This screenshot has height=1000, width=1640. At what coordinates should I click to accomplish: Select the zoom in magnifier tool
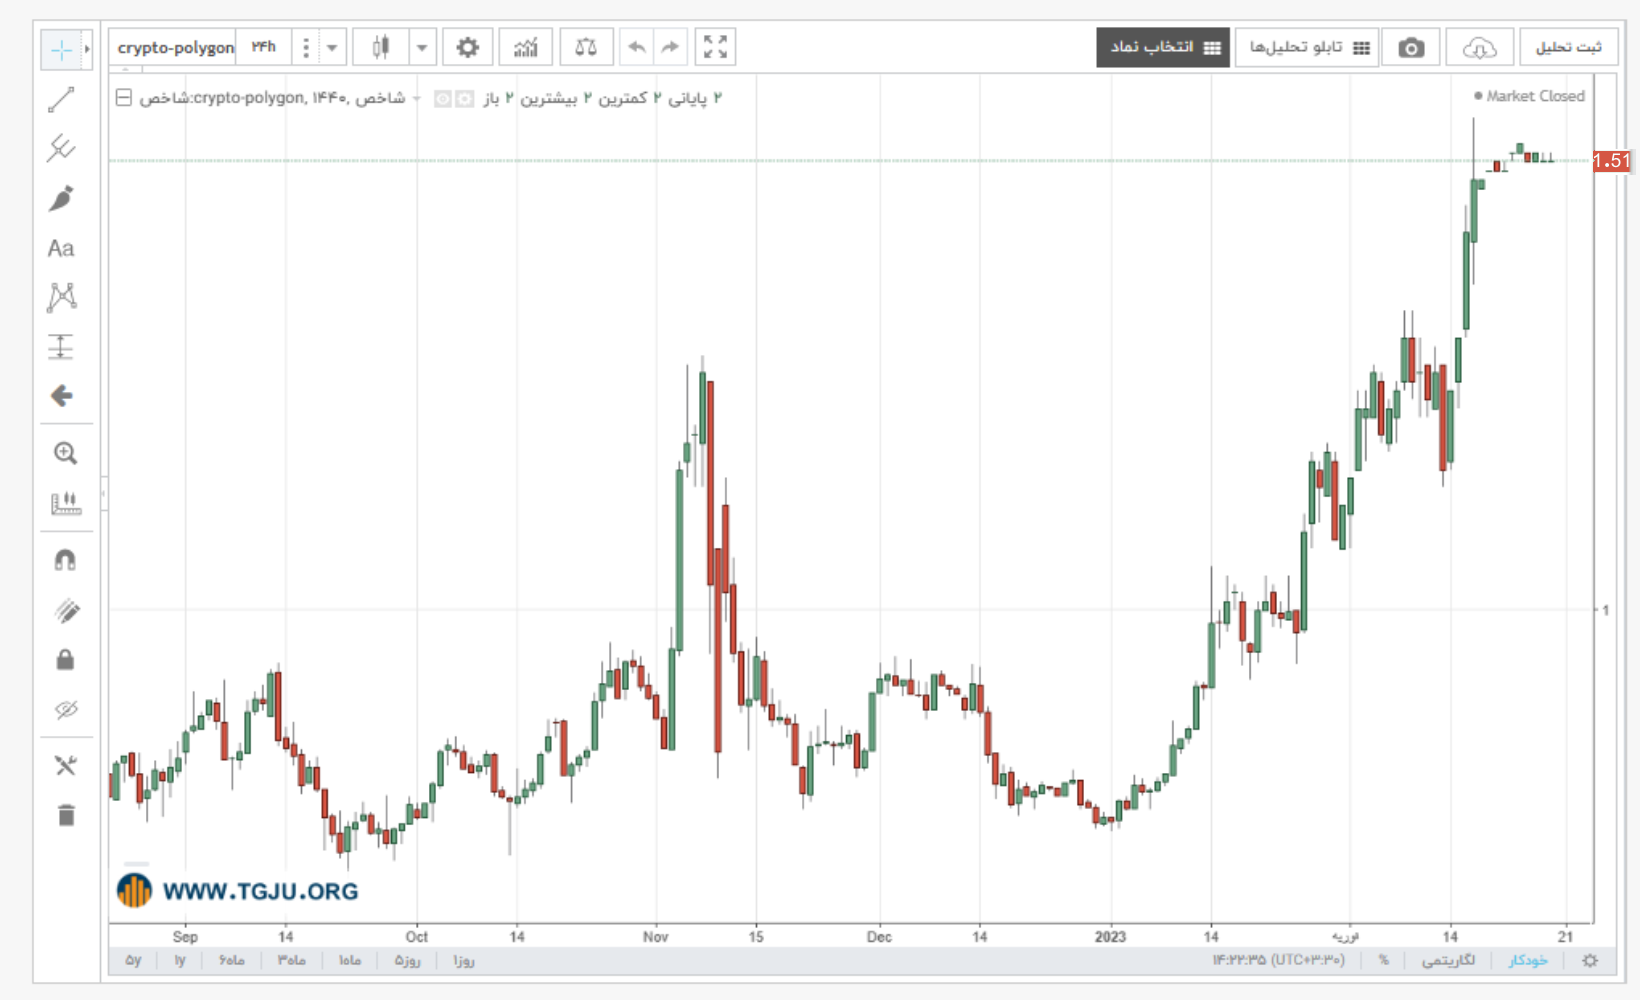pyautogui.click(x=65, y=453)
